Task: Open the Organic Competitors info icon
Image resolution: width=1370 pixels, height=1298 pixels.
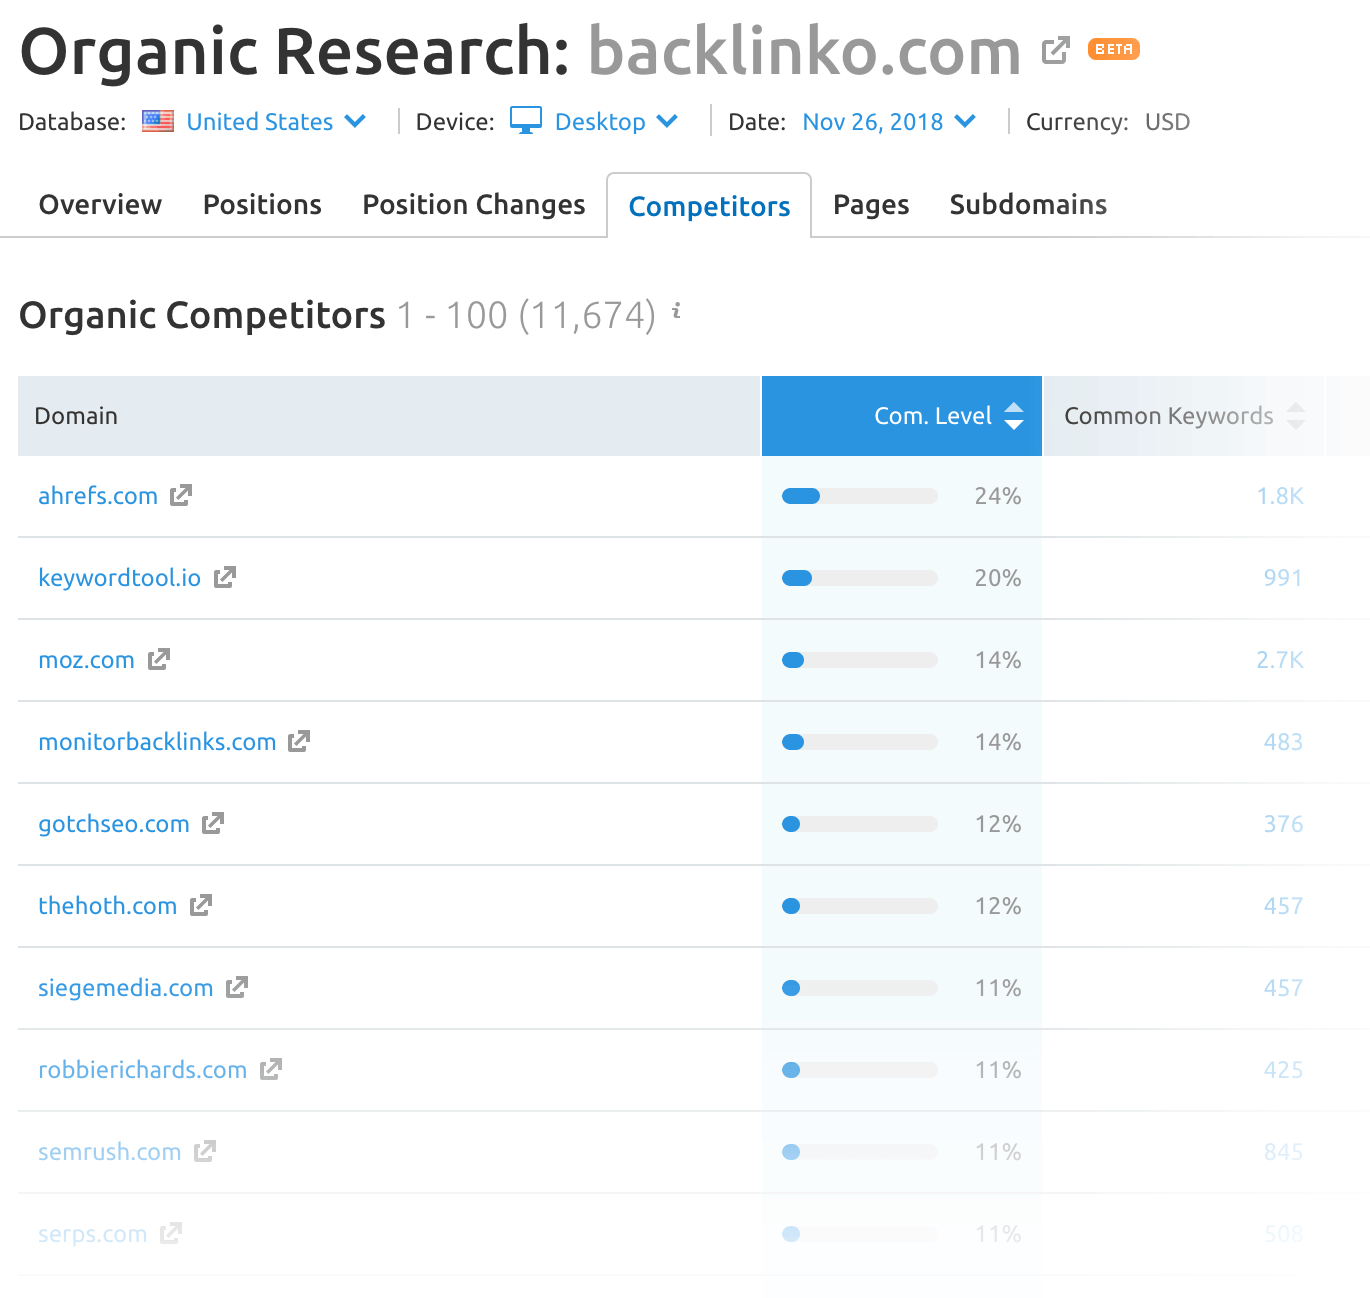Action: [676, 311]
